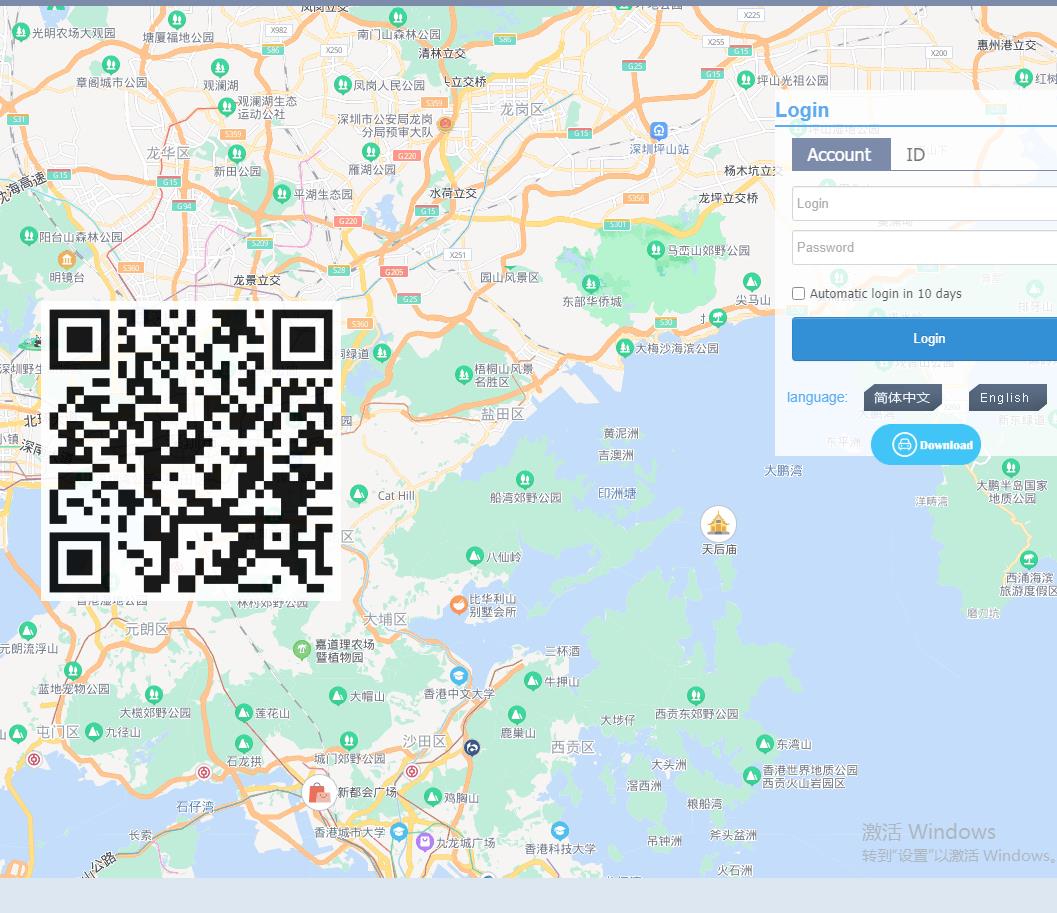Click the 大梅沙海滨公园 park icon

(624, 348)
